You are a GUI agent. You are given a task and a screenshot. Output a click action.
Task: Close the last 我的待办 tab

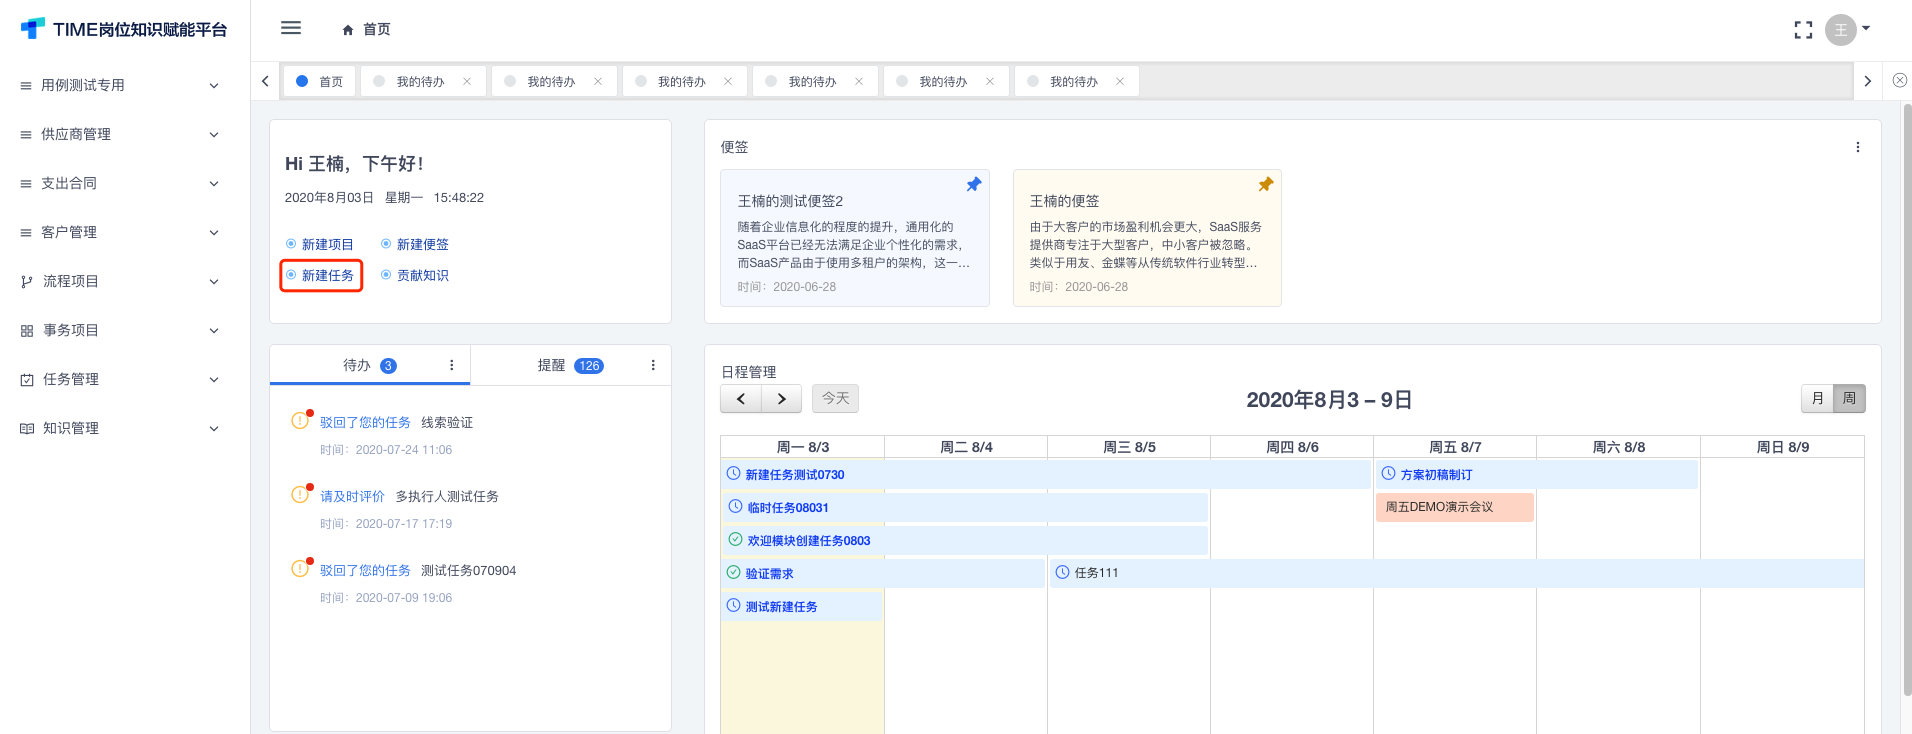tap(1120, 82)
